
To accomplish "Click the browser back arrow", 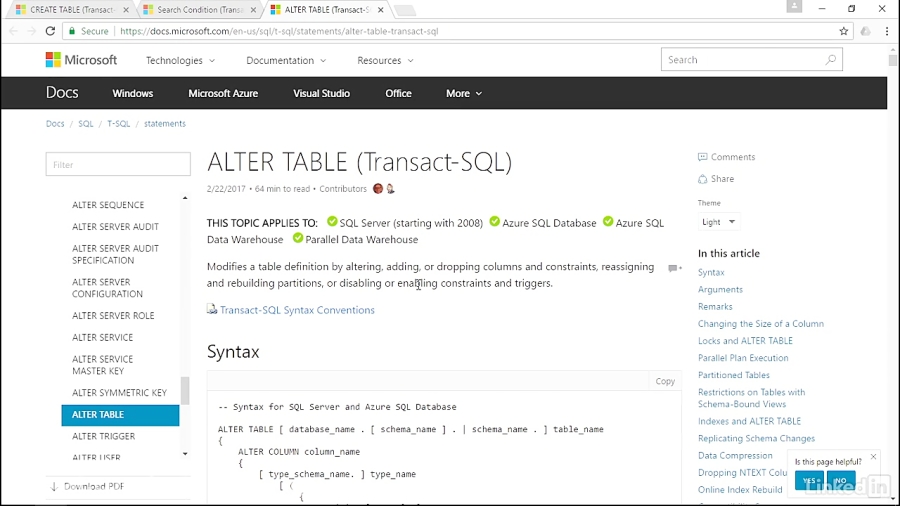I will tap(13, 31).
